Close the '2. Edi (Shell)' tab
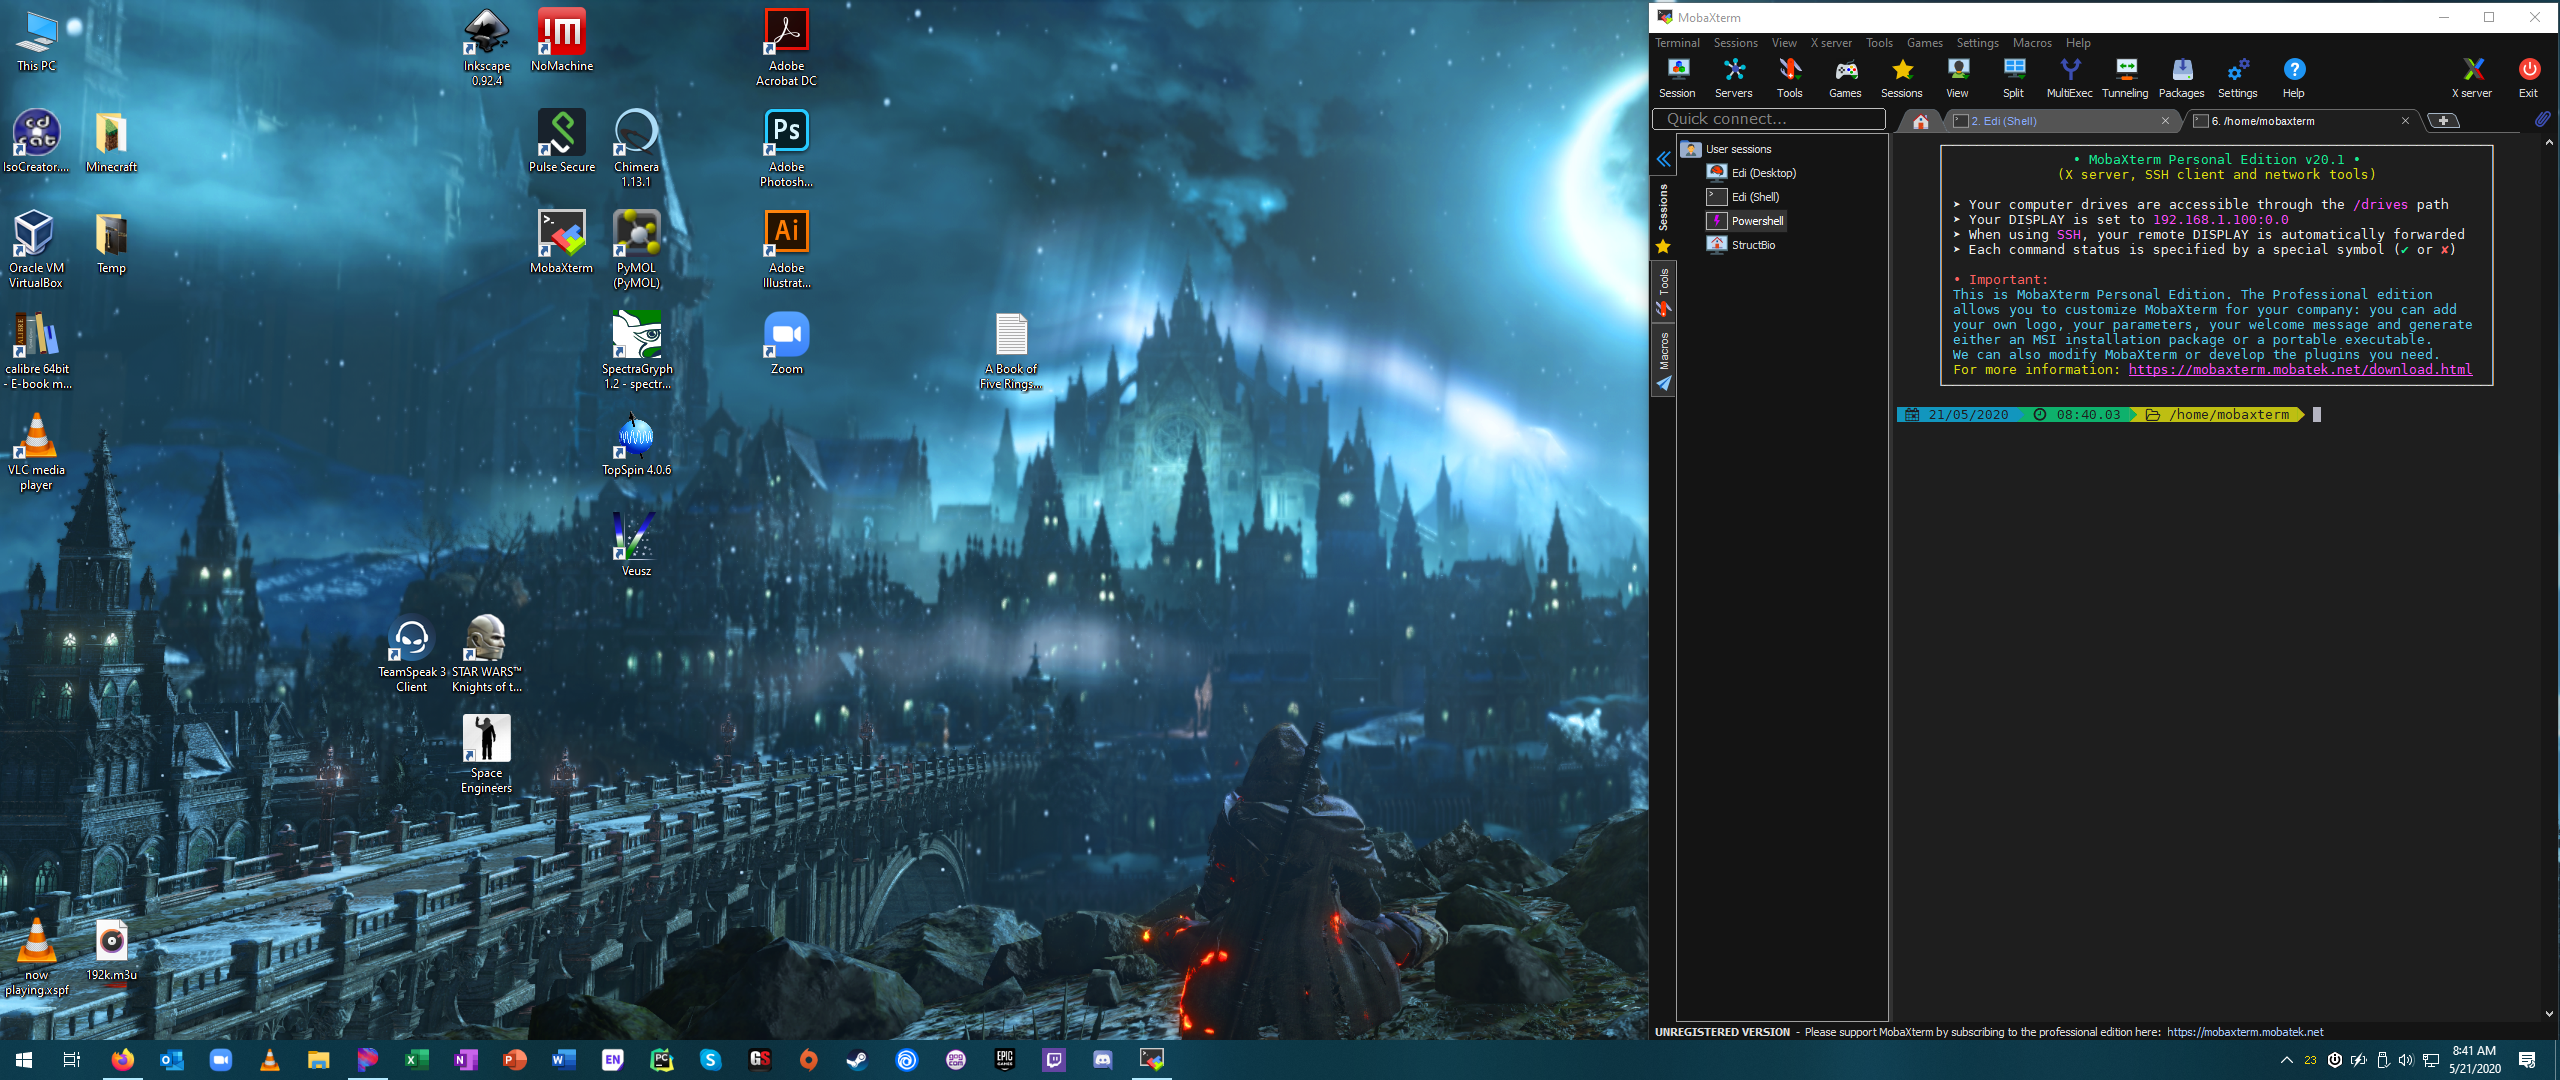 pyautogui.click(x=2165, y=121)
